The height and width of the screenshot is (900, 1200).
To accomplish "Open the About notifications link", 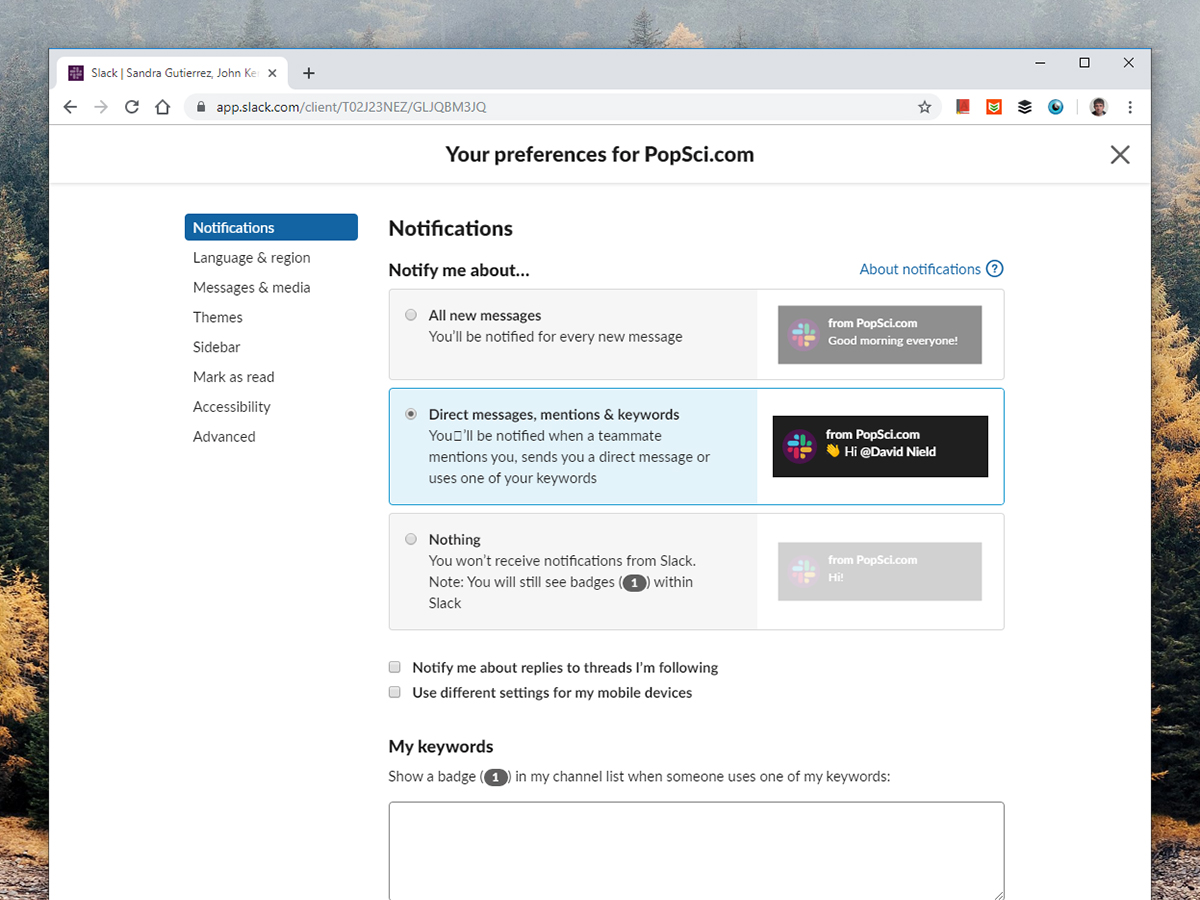I will [919, 269].
